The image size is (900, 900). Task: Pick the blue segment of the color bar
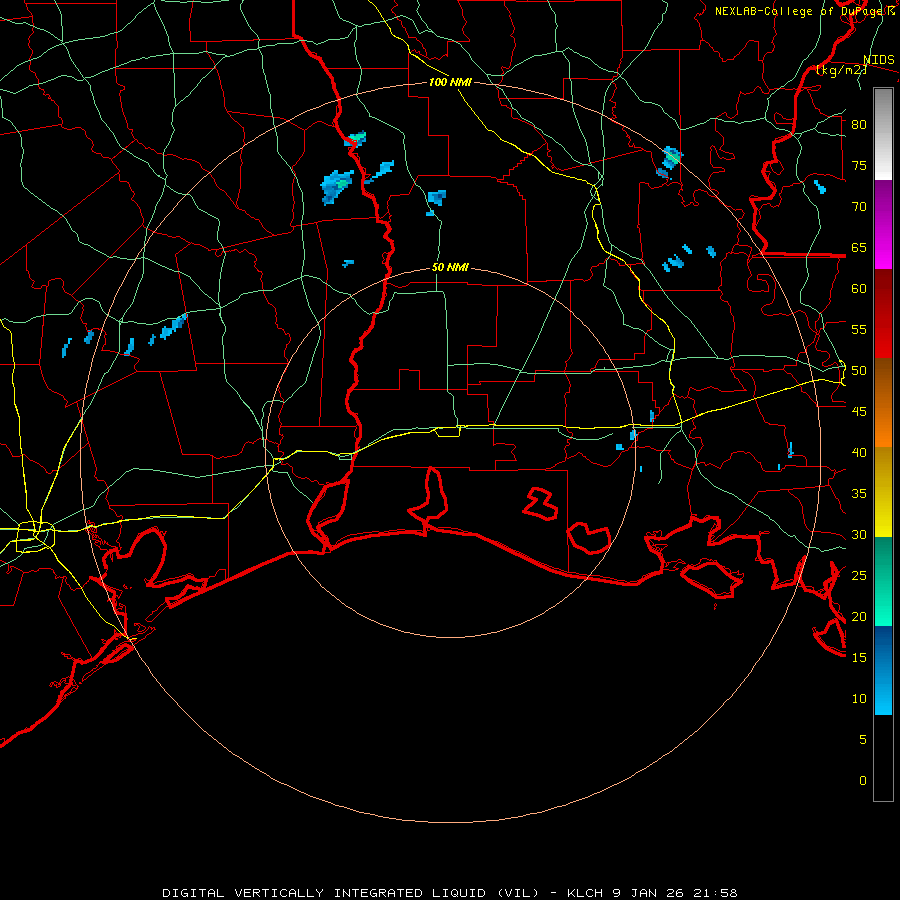(x=883, y=670)
